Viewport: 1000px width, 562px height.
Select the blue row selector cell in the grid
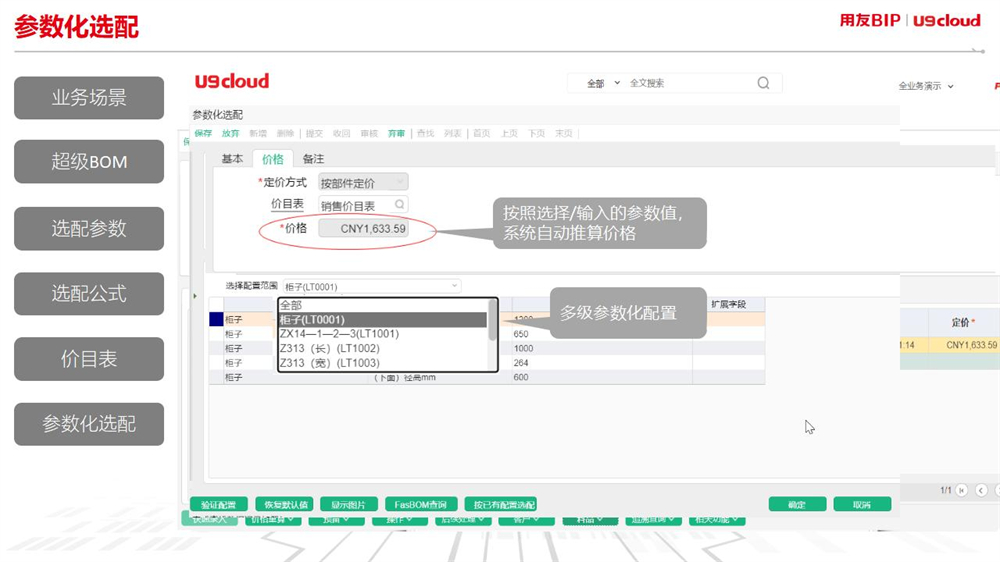pos(216,320)
